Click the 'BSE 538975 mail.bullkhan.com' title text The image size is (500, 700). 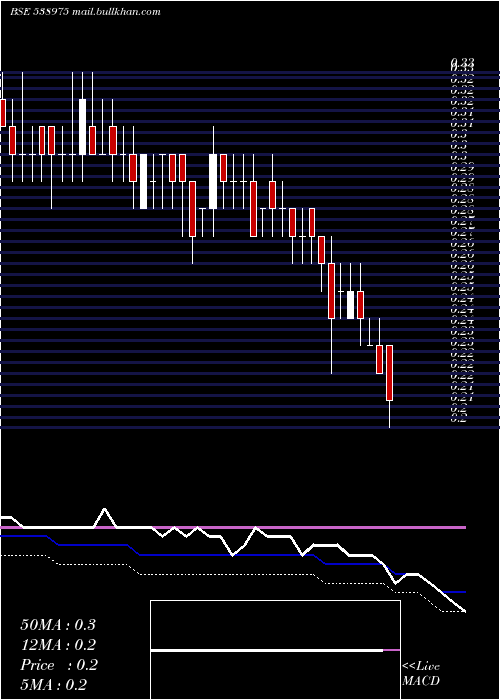click(x=85, y=12)
